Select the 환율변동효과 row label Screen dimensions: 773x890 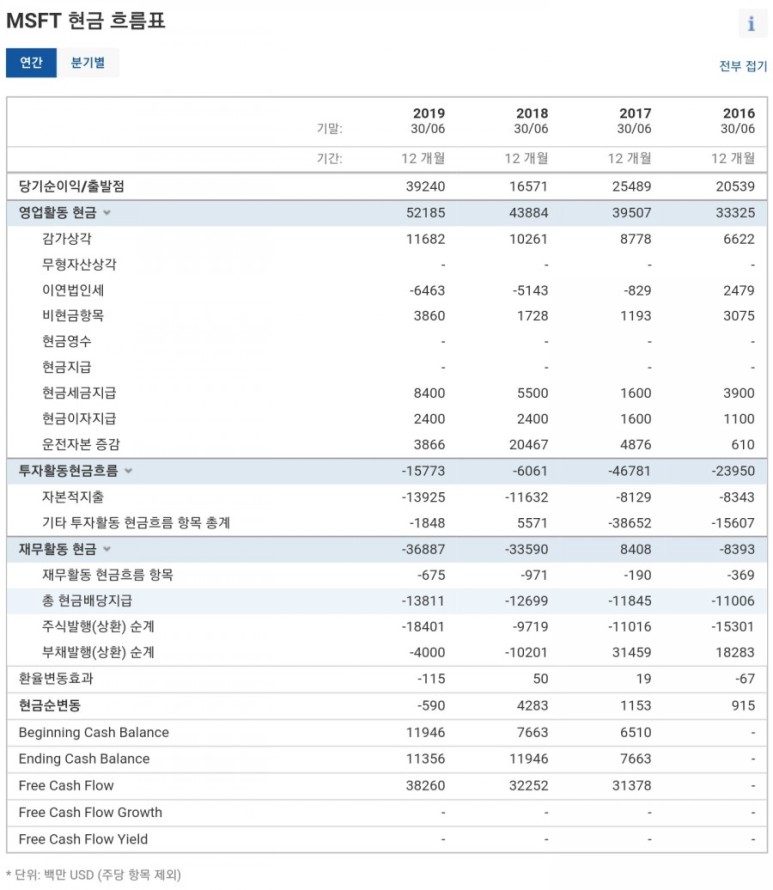(x=56, y=678)
